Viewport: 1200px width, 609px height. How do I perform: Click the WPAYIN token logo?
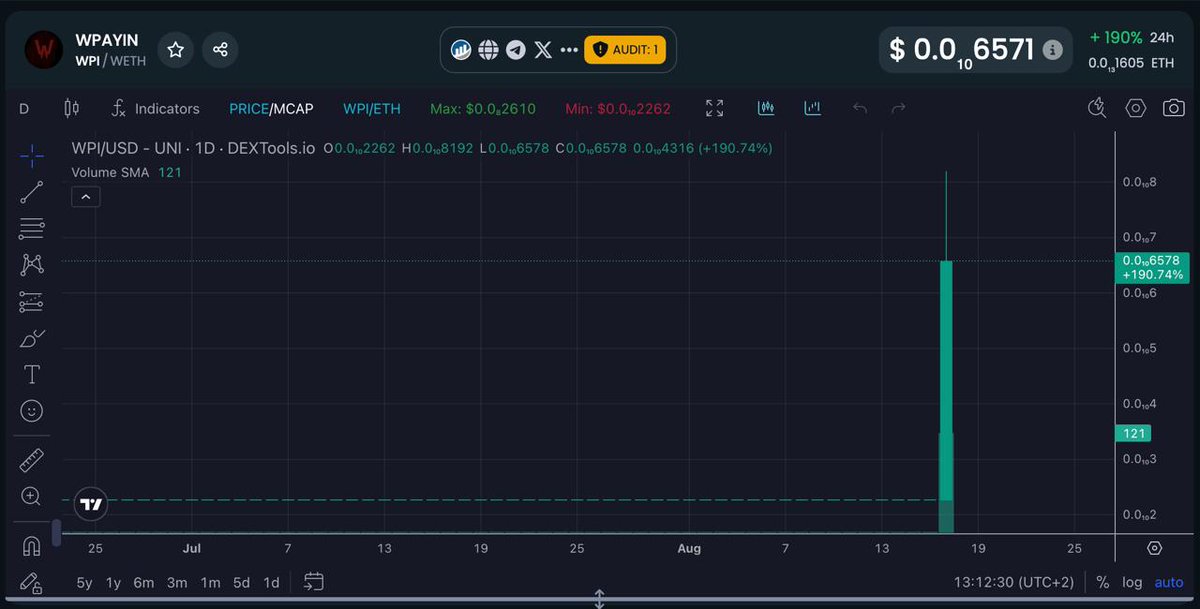click(x=44, y=49)
